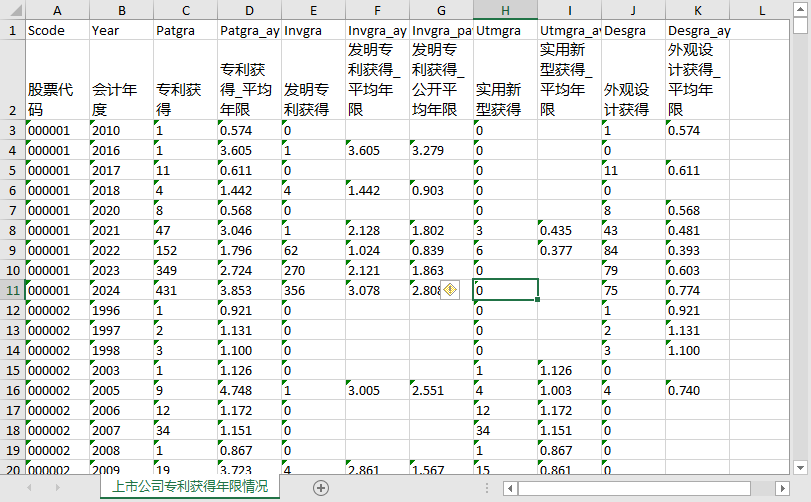Select column I header
This screenshot has height=502, width=811.
pos(569,10)
